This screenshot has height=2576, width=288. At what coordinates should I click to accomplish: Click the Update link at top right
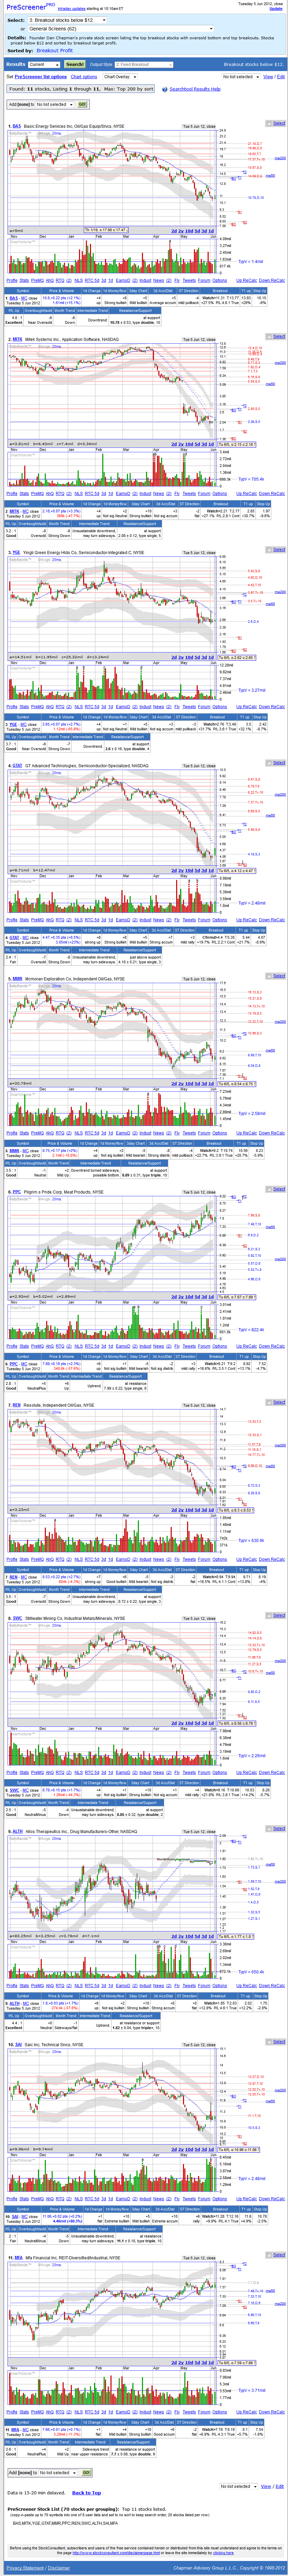276,9
